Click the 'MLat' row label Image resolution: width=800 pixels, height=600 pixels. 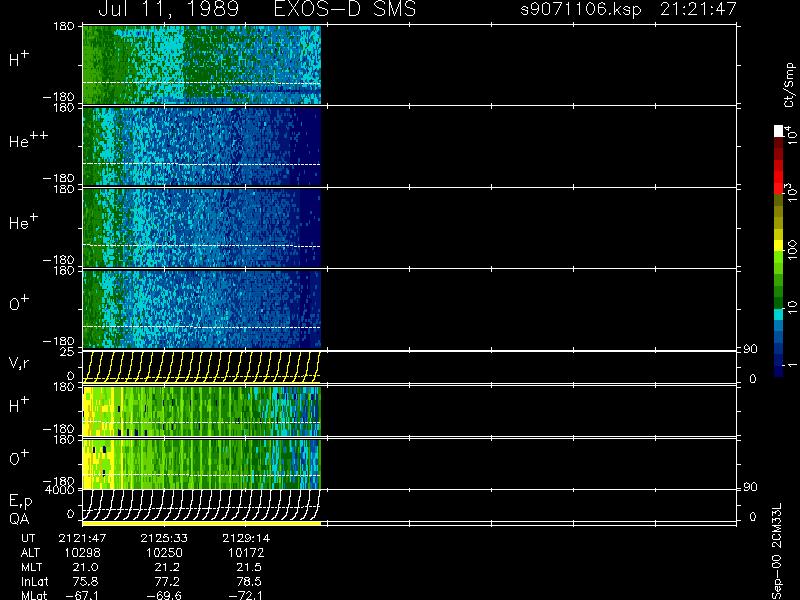point(34,595)
